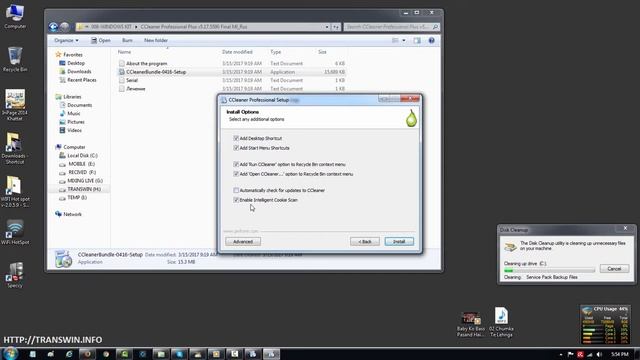Uncheck Add Desktop Shortcut
The image size is (640, 360).
(x=236, y=138)
